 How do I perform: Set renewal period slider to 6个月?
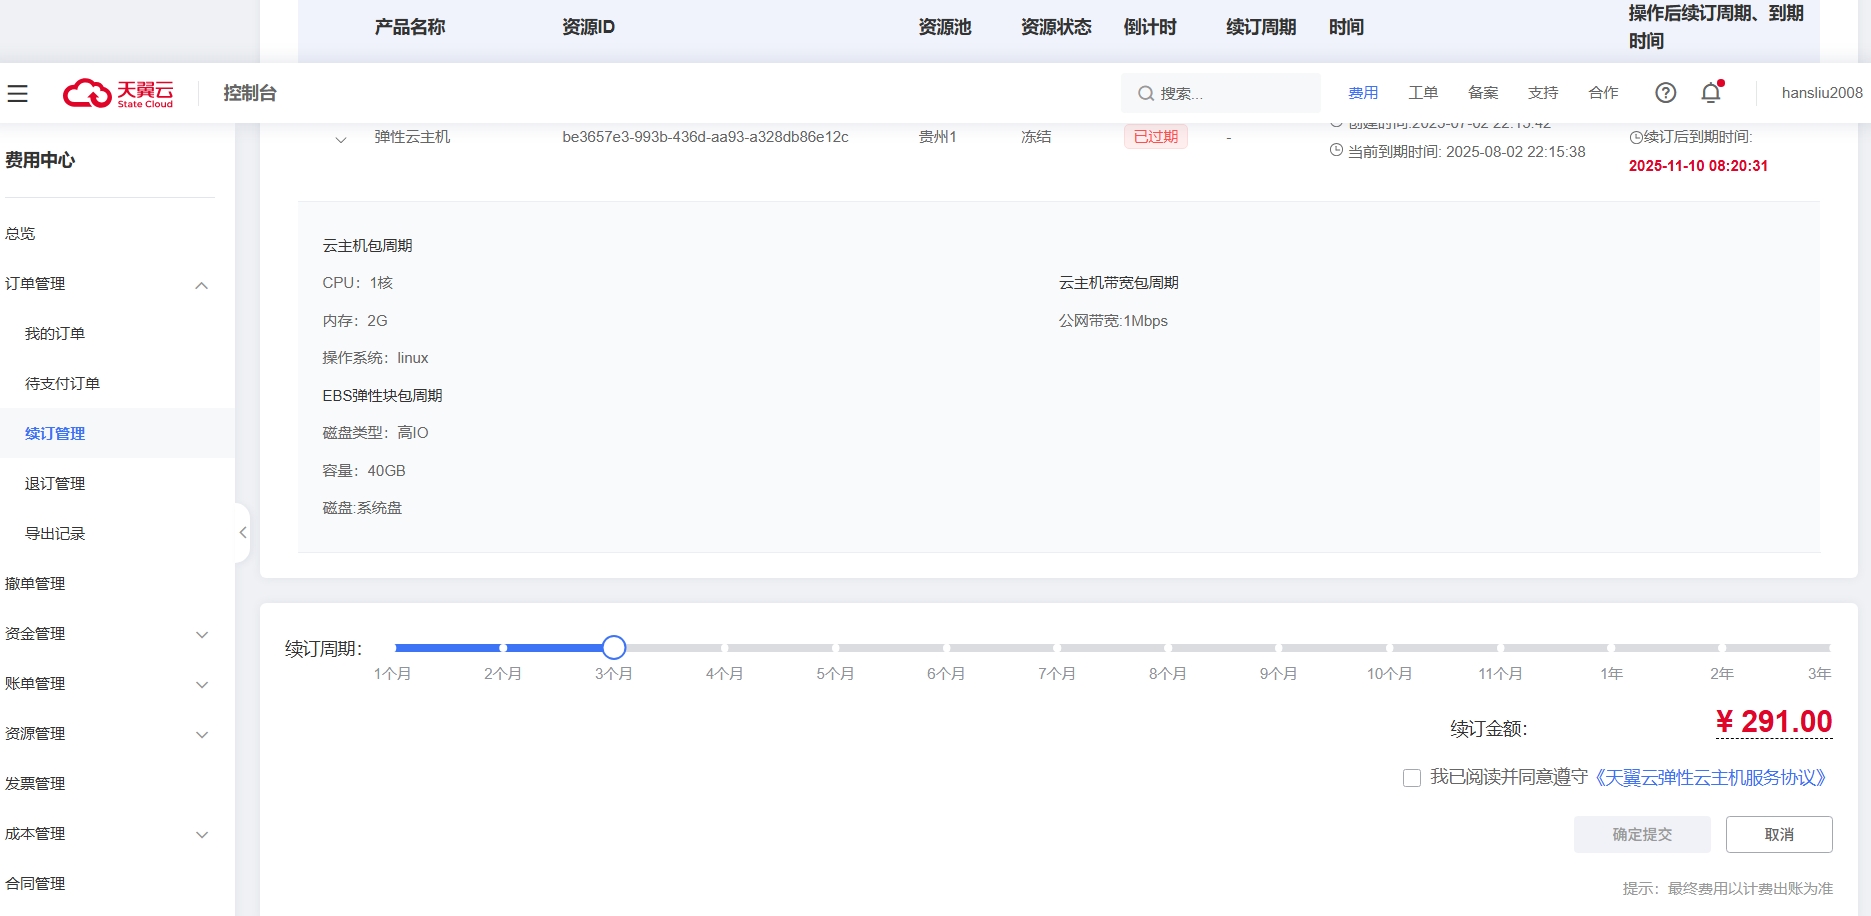[x=946, y=648]
